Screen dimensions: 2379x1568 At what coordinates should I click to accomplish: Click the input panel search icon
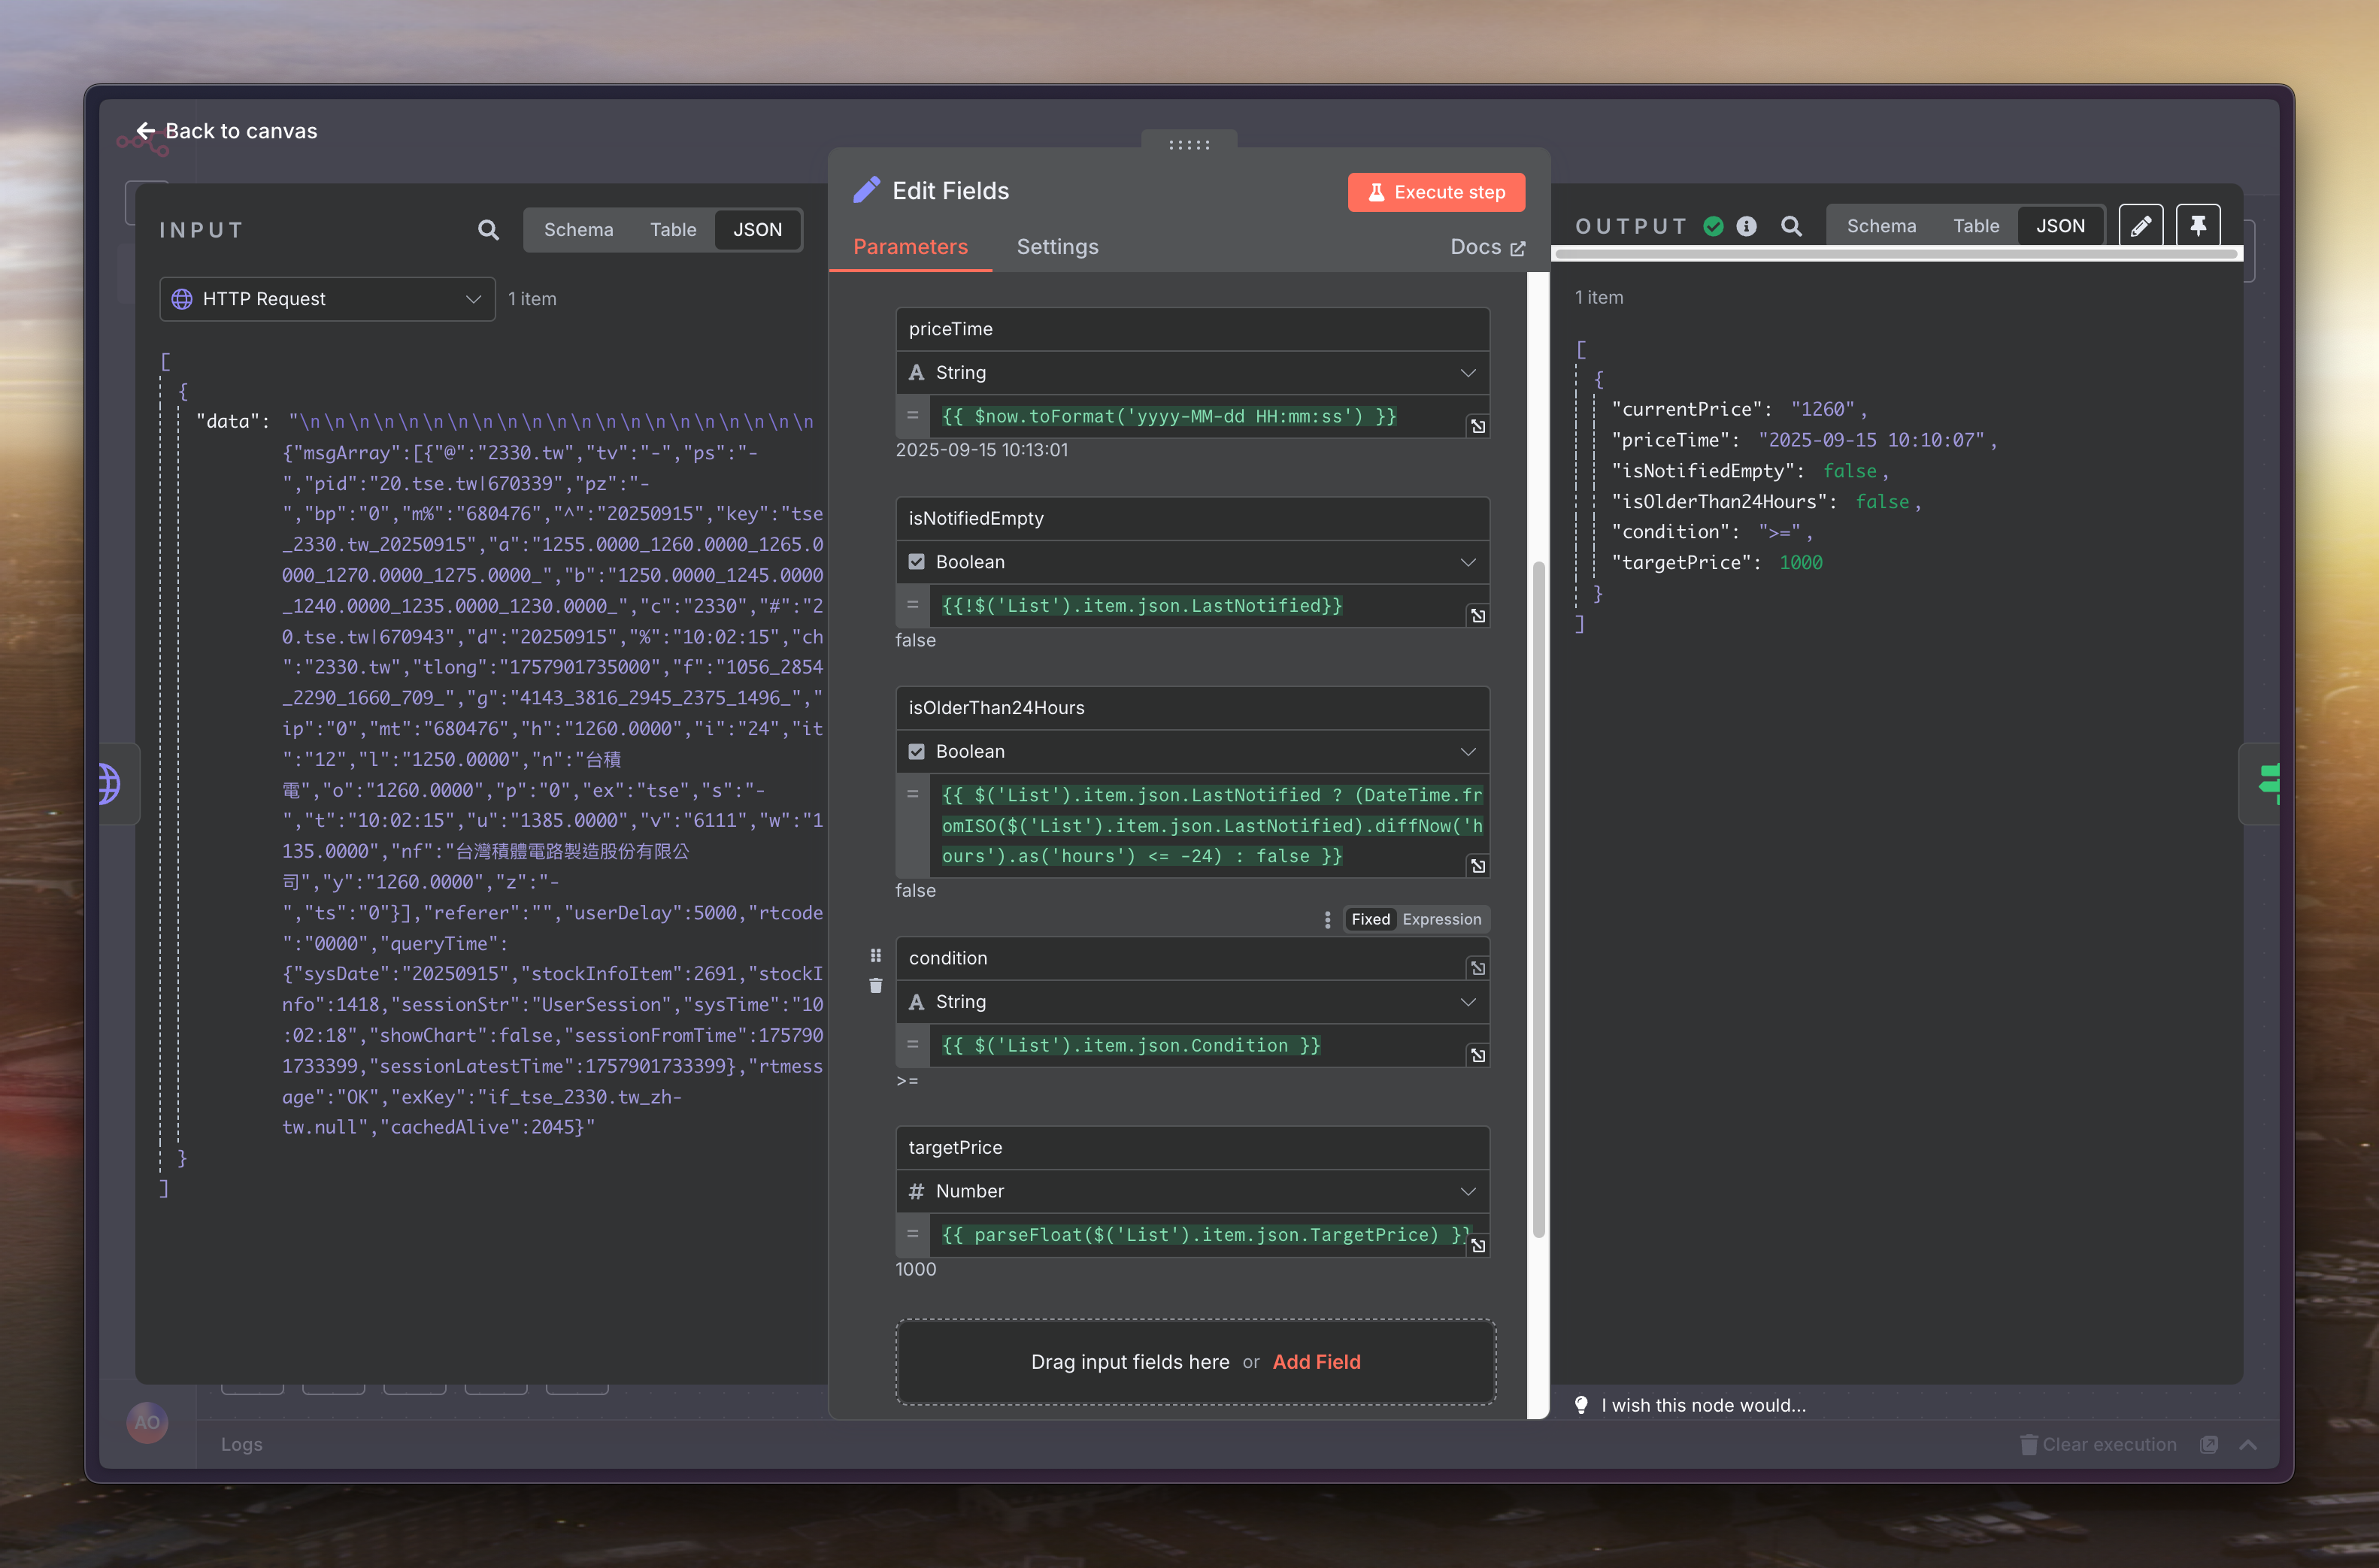pos(488,230)
